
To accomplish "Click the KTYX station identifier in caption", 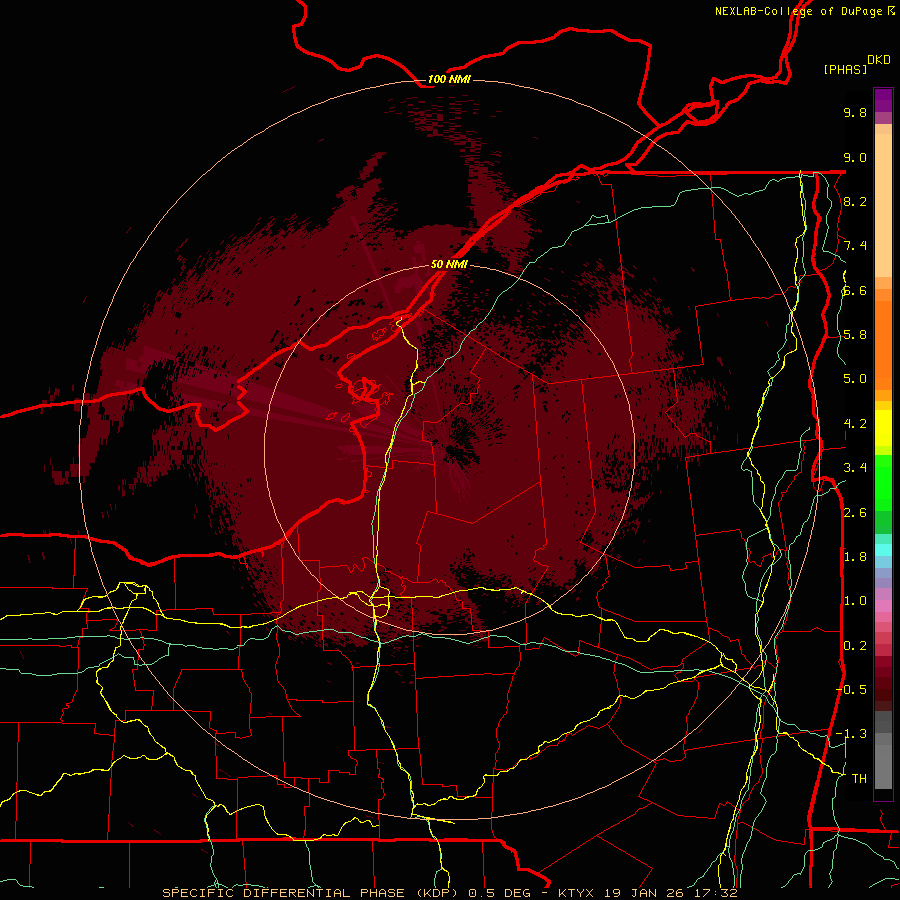I will (x=575, y=893).
